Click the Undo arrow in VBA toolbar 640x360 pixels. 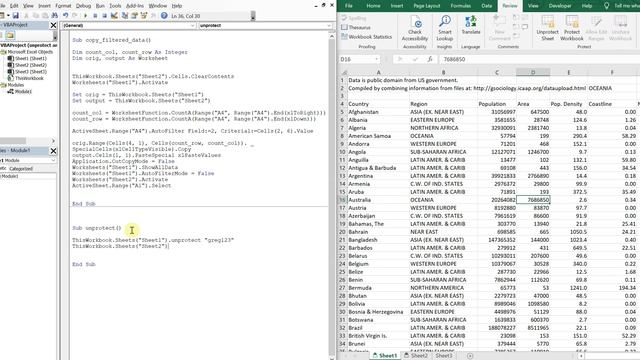(x=65, y=16)
